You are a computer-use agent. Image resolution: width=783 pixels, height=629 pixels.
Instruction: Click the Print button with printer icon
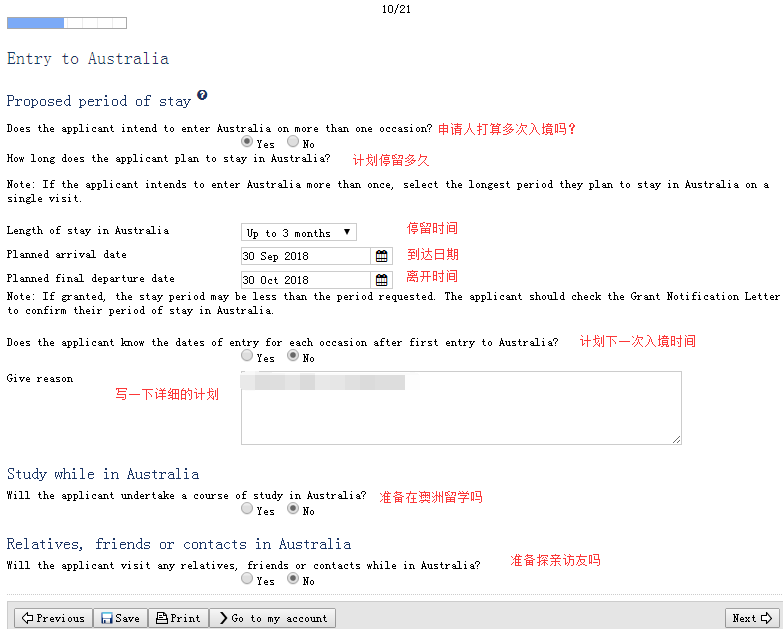tap(179, 618)
